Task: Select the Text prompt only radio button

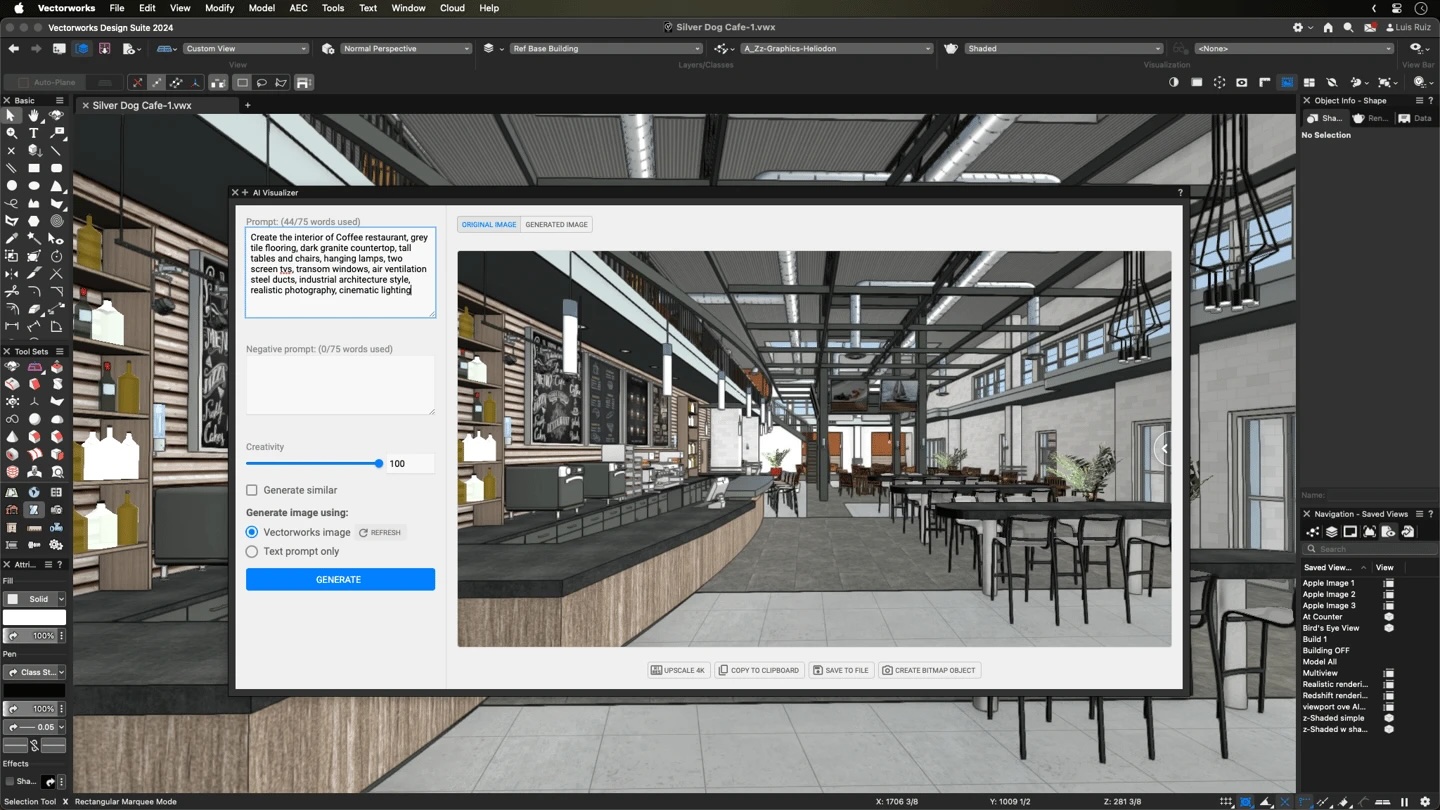Action: (251, 551)
